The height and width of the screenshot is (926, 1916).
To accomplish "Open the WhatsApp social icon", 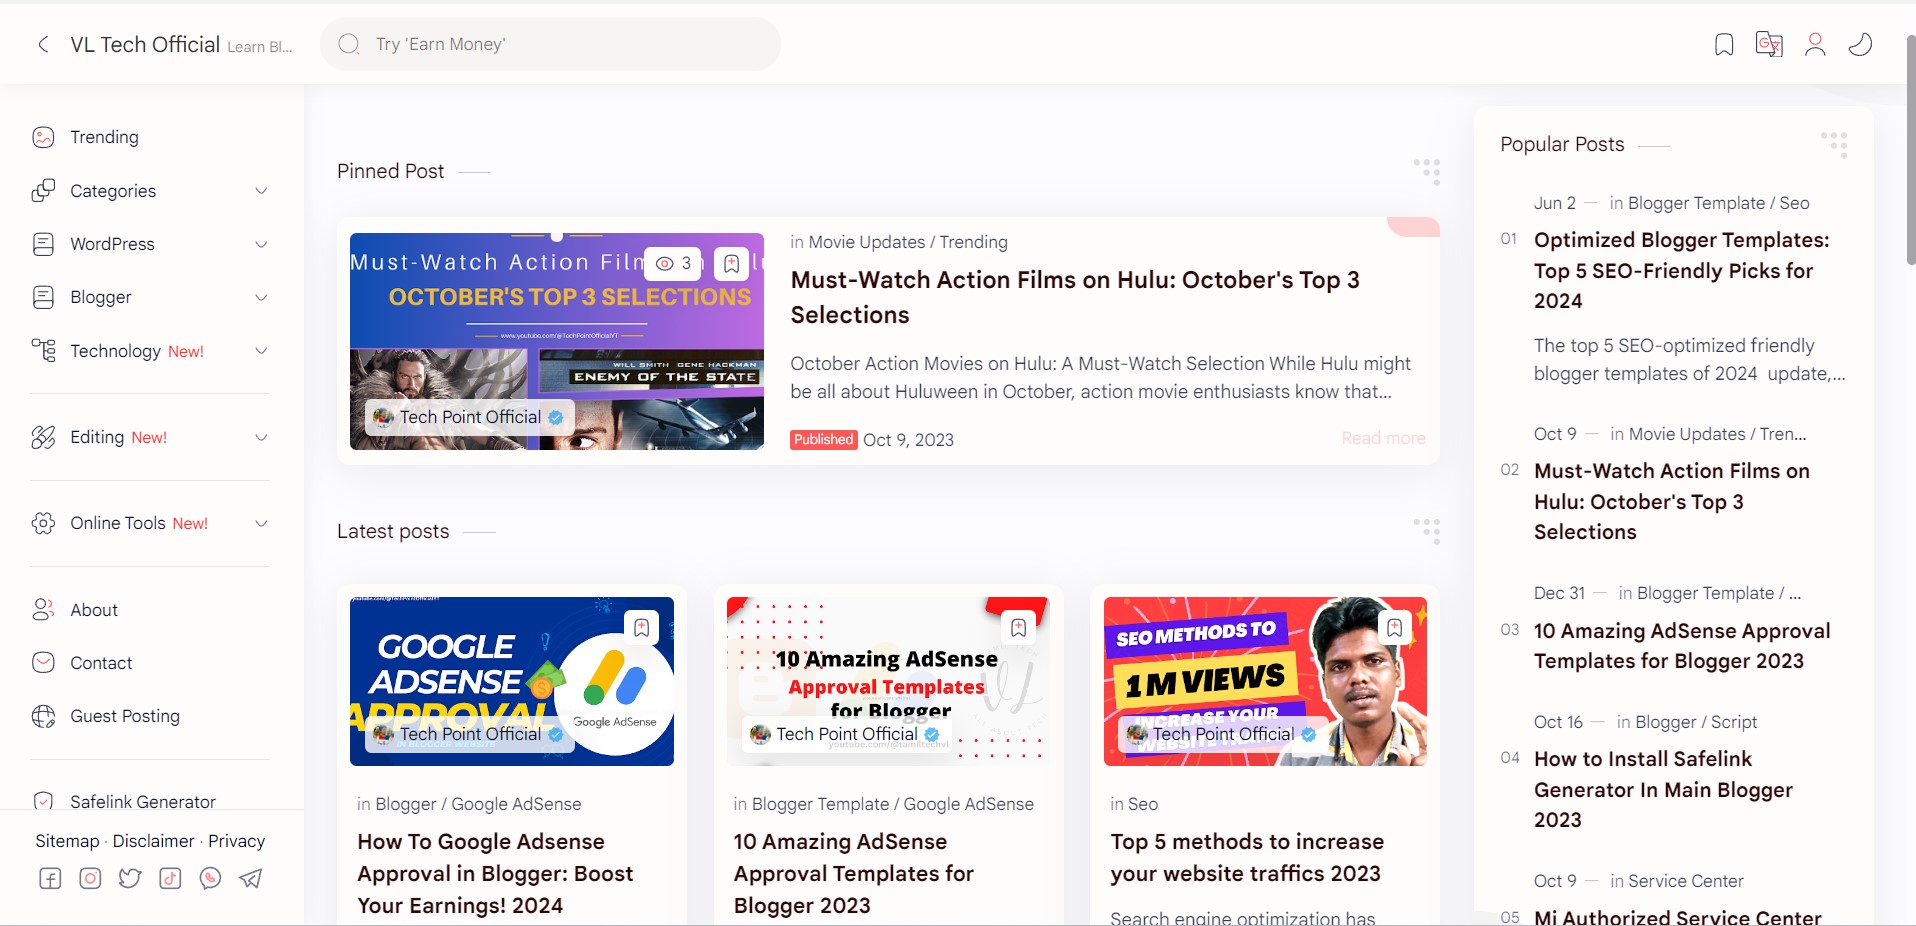I will (x=210, y=878).
